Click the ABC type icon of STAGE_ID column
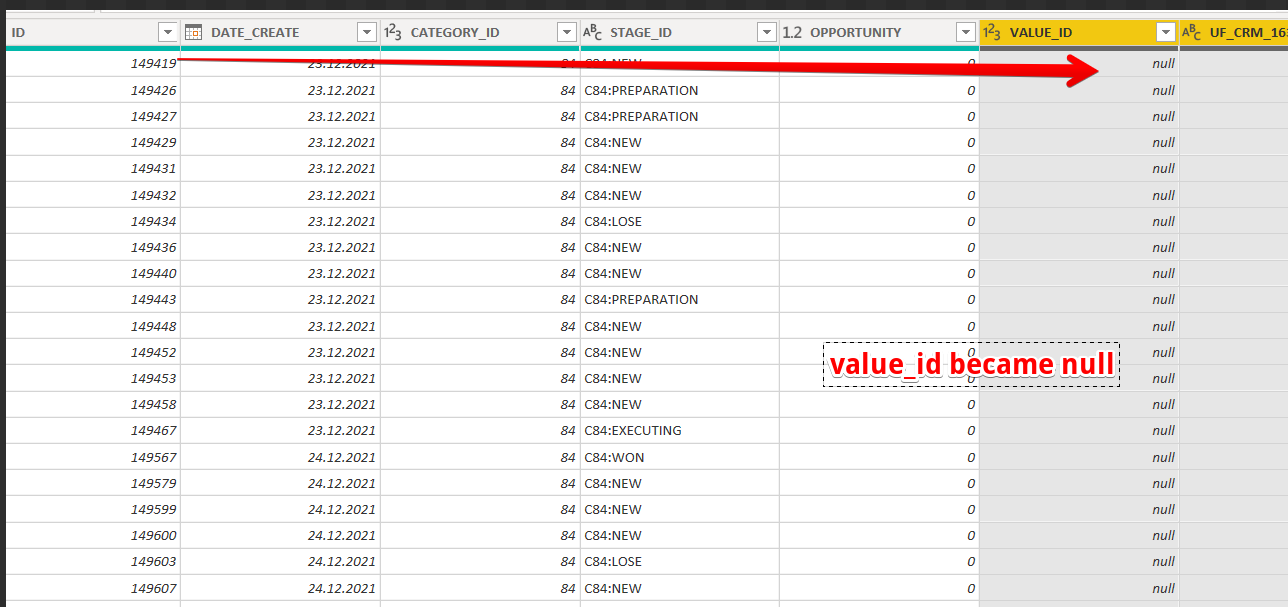 tap(593, 32)
